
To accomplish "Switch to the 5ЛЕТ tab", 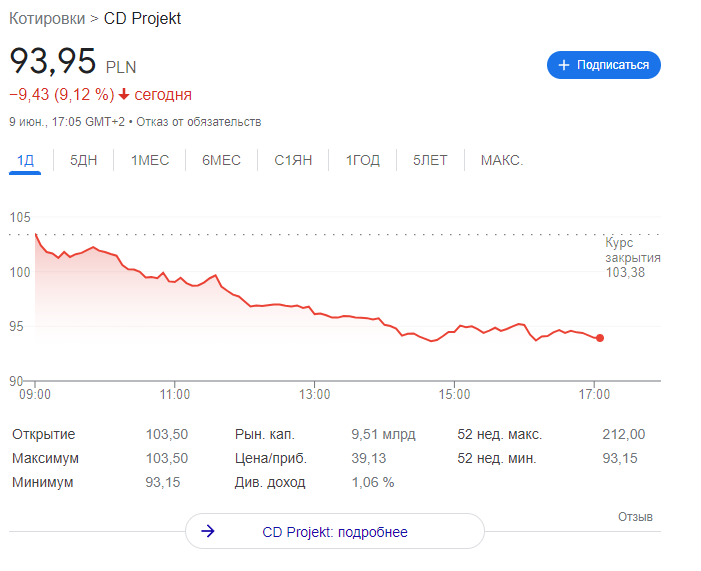I will click(x=430, y=160).
